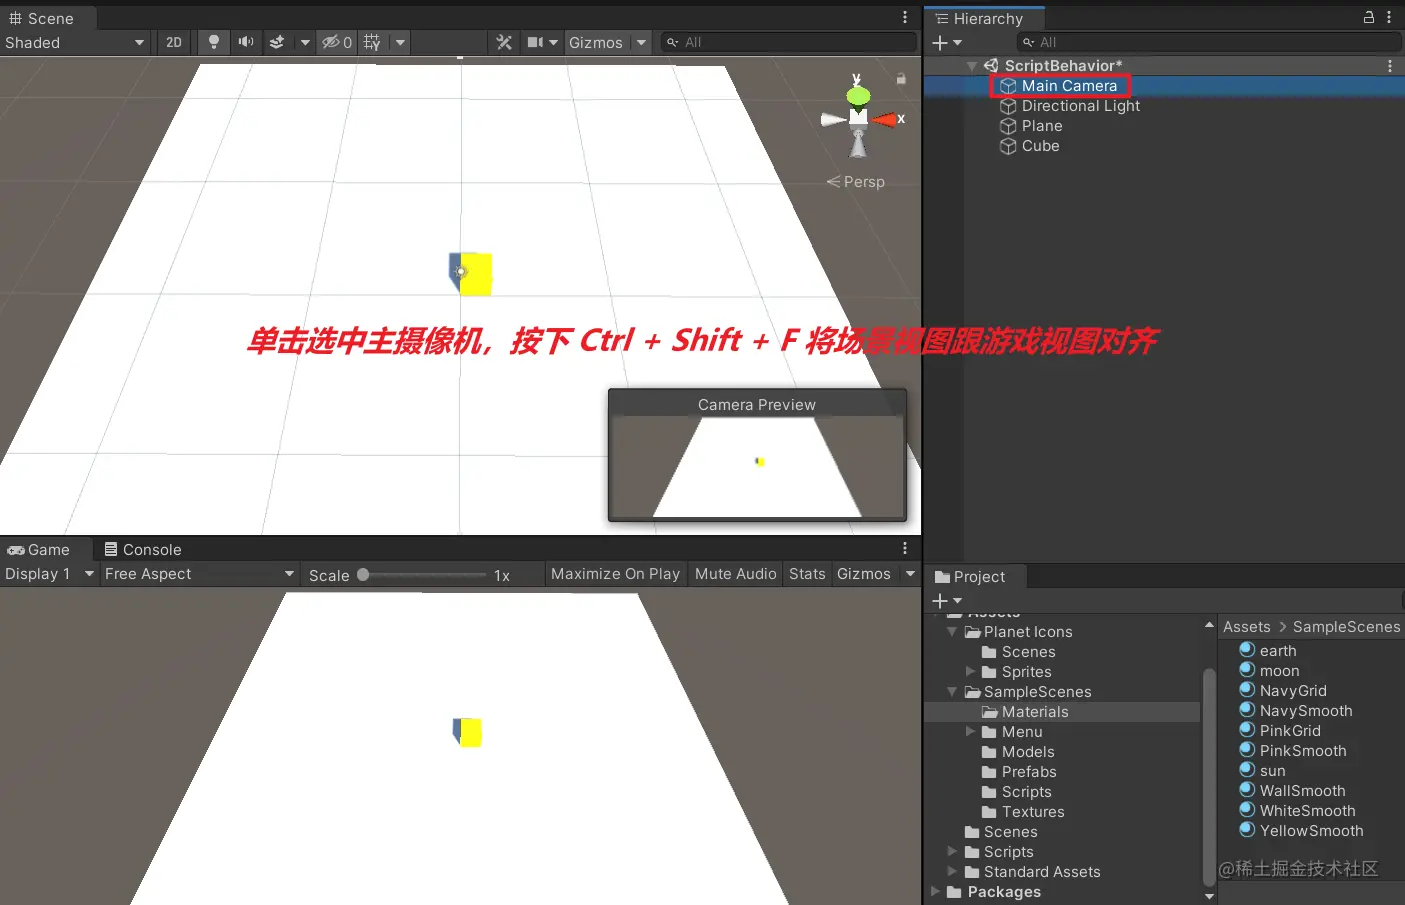Collapse the Planet Icons folder arrow
The image size is (1405, 905).
pyautogui.click(x=952, y=632)
